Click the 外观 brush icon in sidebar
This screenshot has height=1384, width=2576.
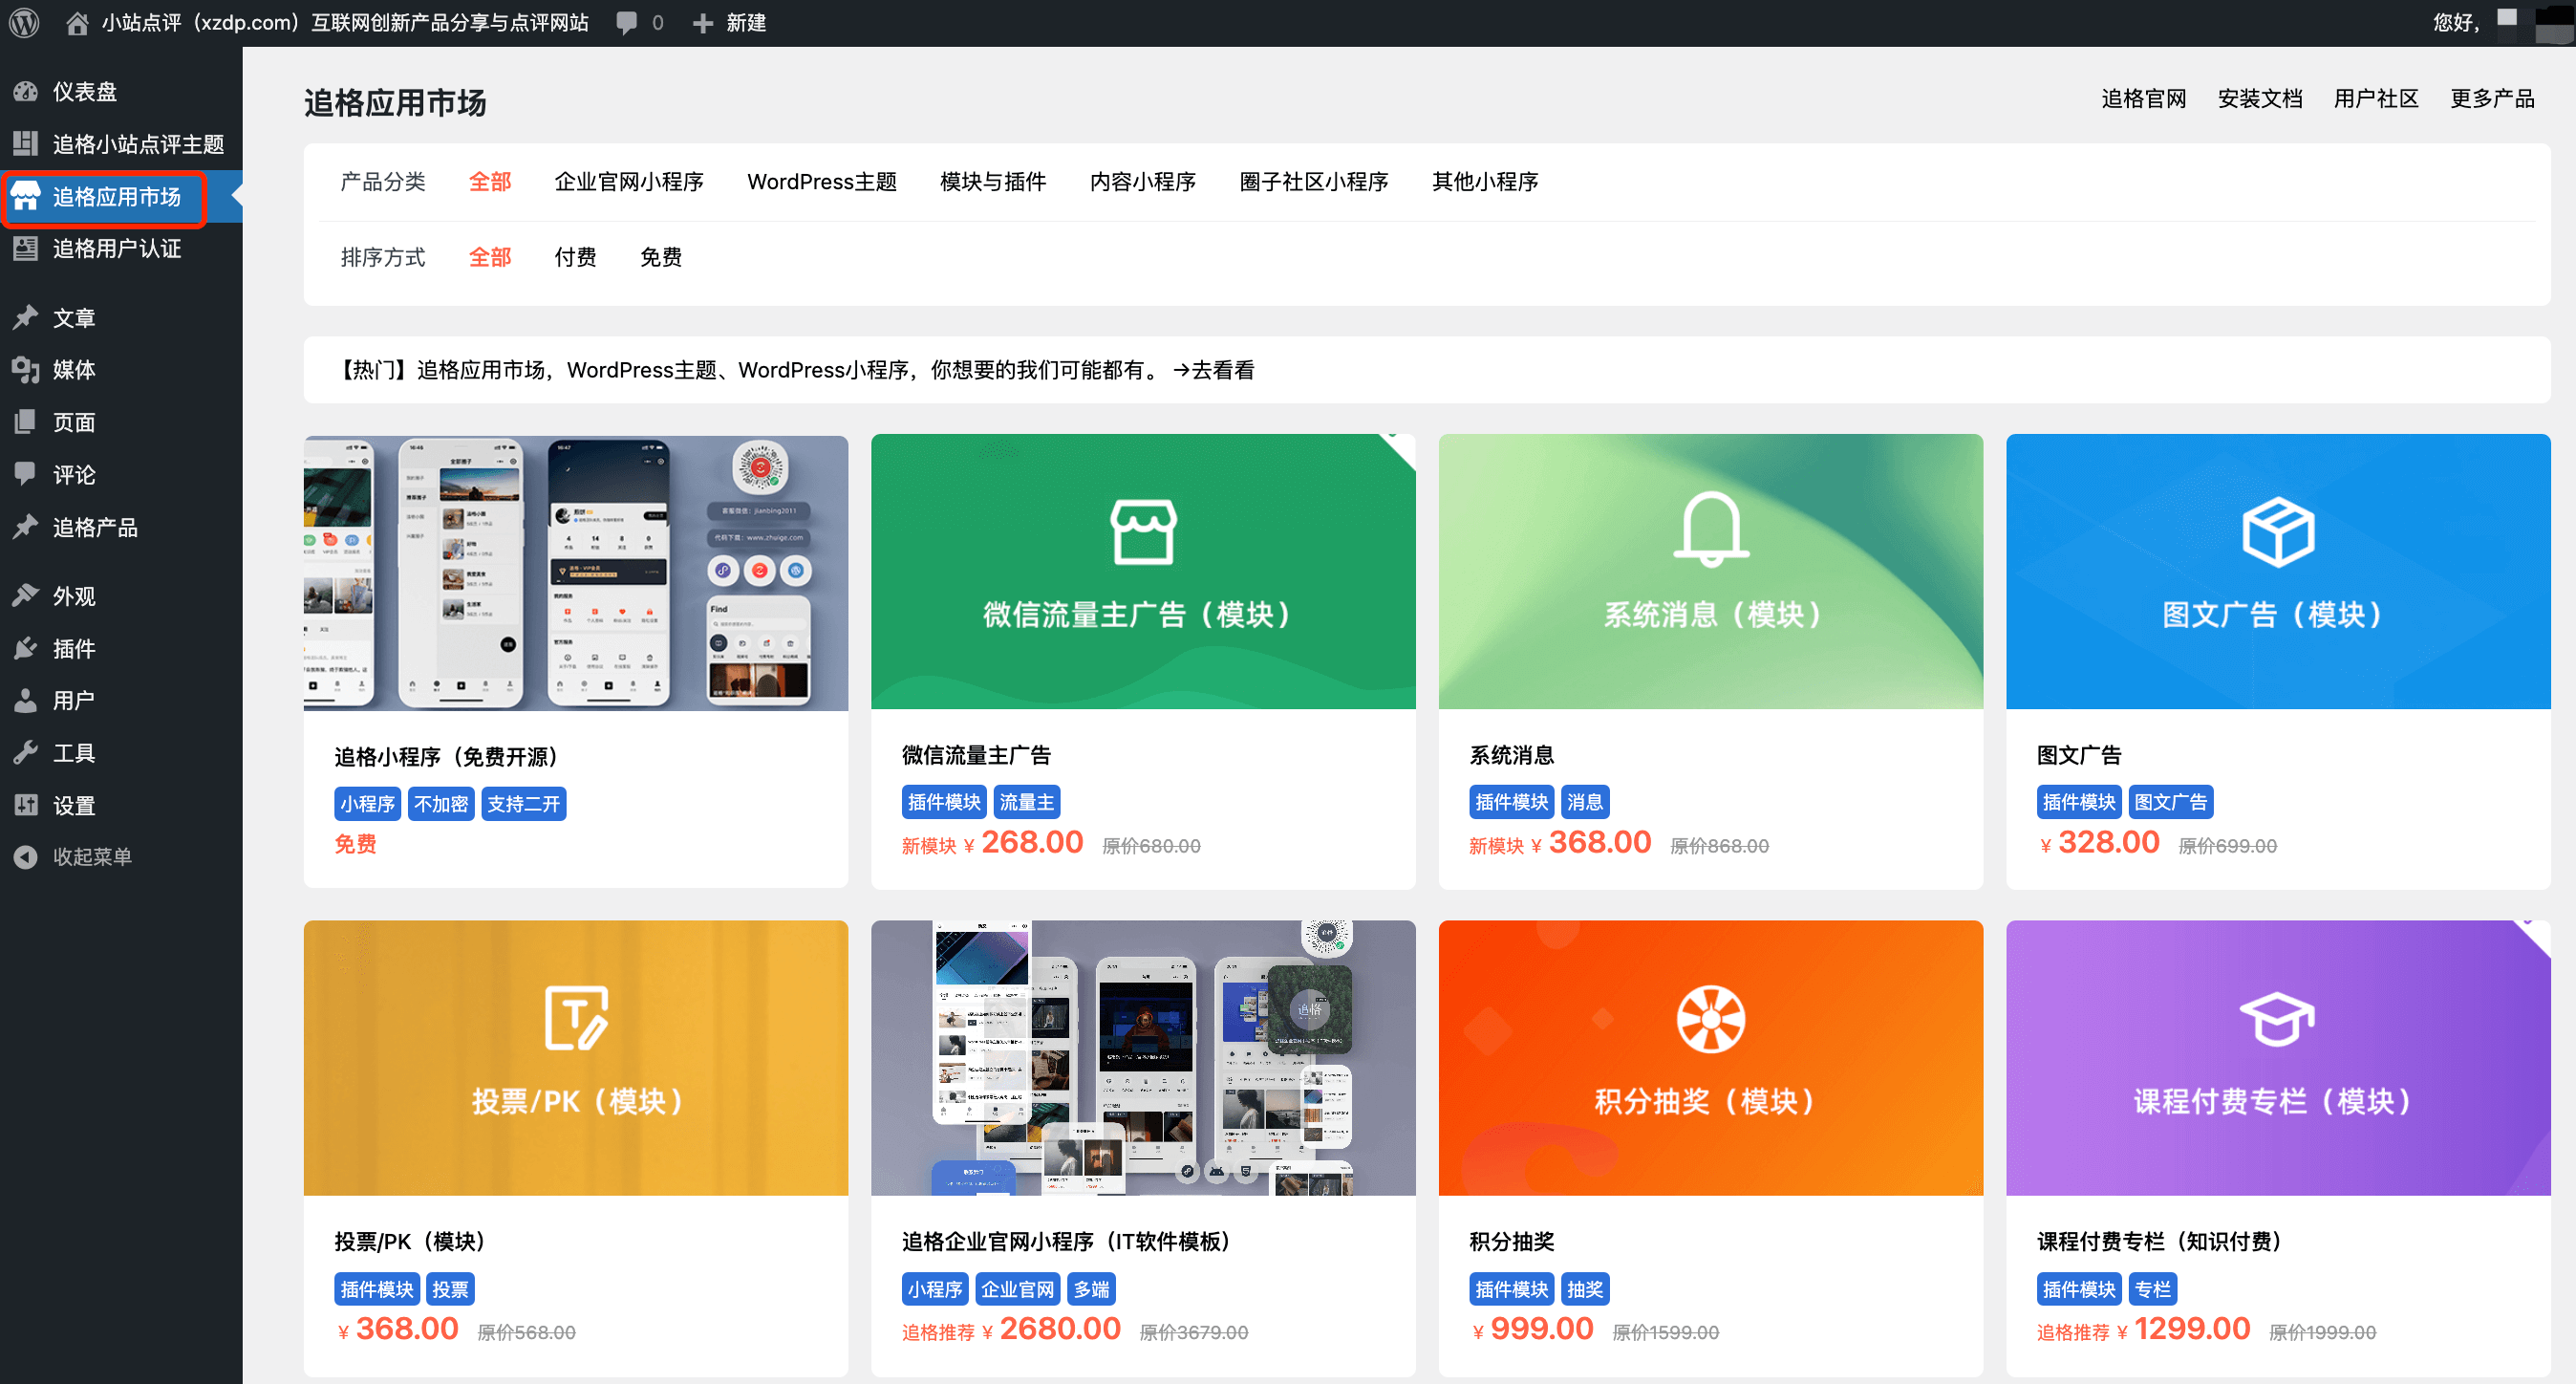(26, 596)
